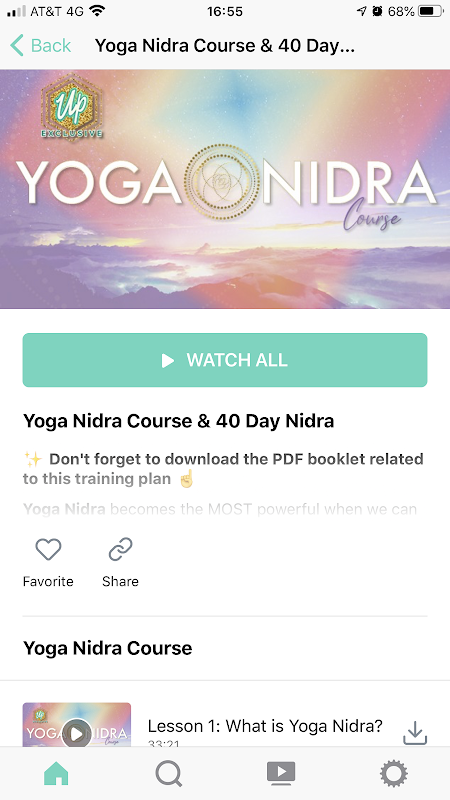Tap the Back chevron arrow
Image resolution: width=450 pixels, height=800 pixels.
point(17,45)
